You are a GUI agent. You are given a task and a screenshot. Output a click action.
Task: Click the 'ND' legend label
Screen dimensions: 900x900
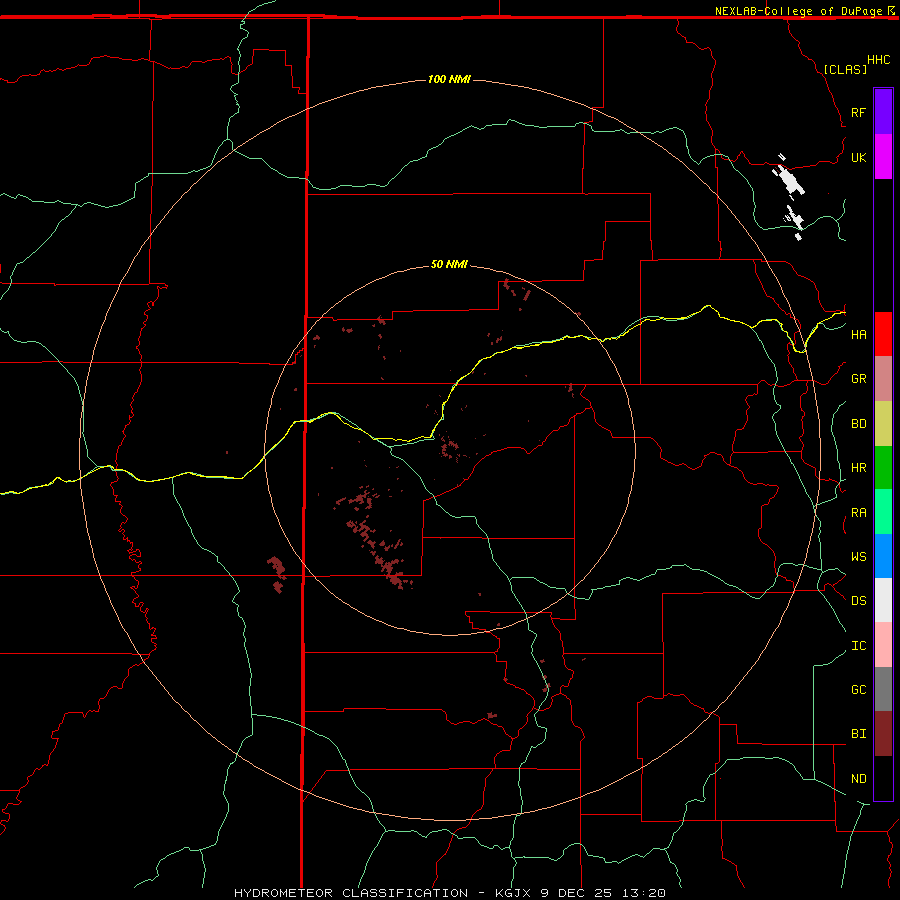pos(858,778)
